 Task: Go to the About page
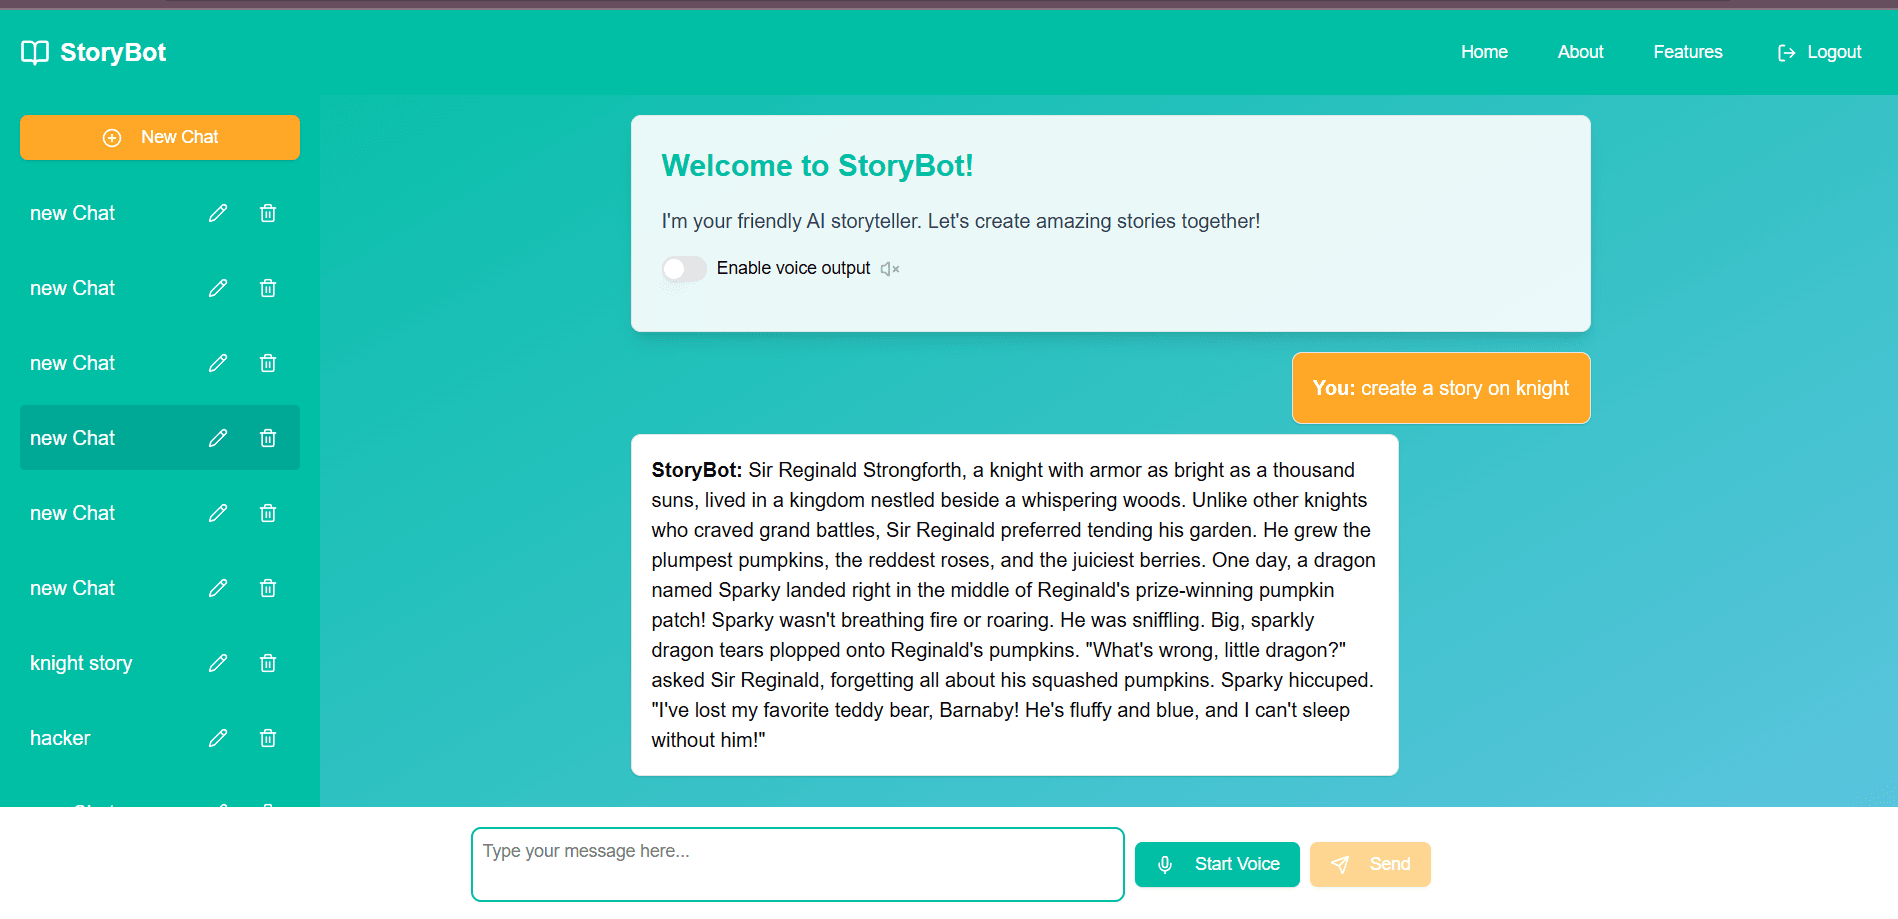[1580, 52]
